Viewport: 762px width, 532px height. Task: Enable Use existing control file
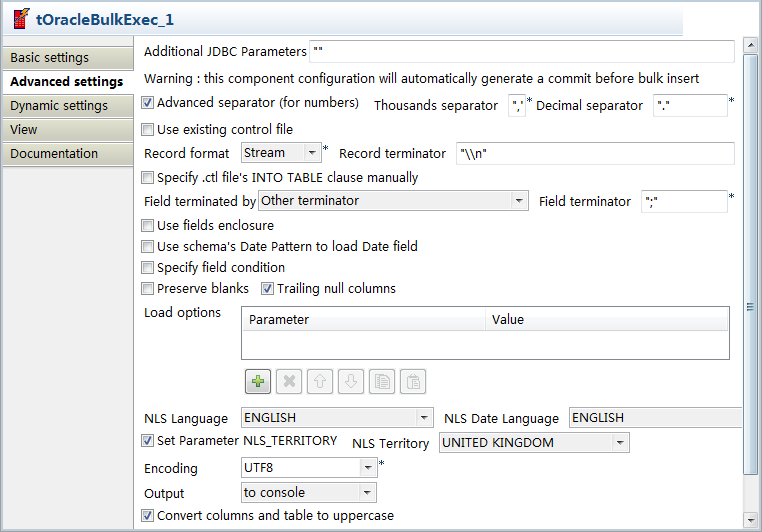point(148,129)
